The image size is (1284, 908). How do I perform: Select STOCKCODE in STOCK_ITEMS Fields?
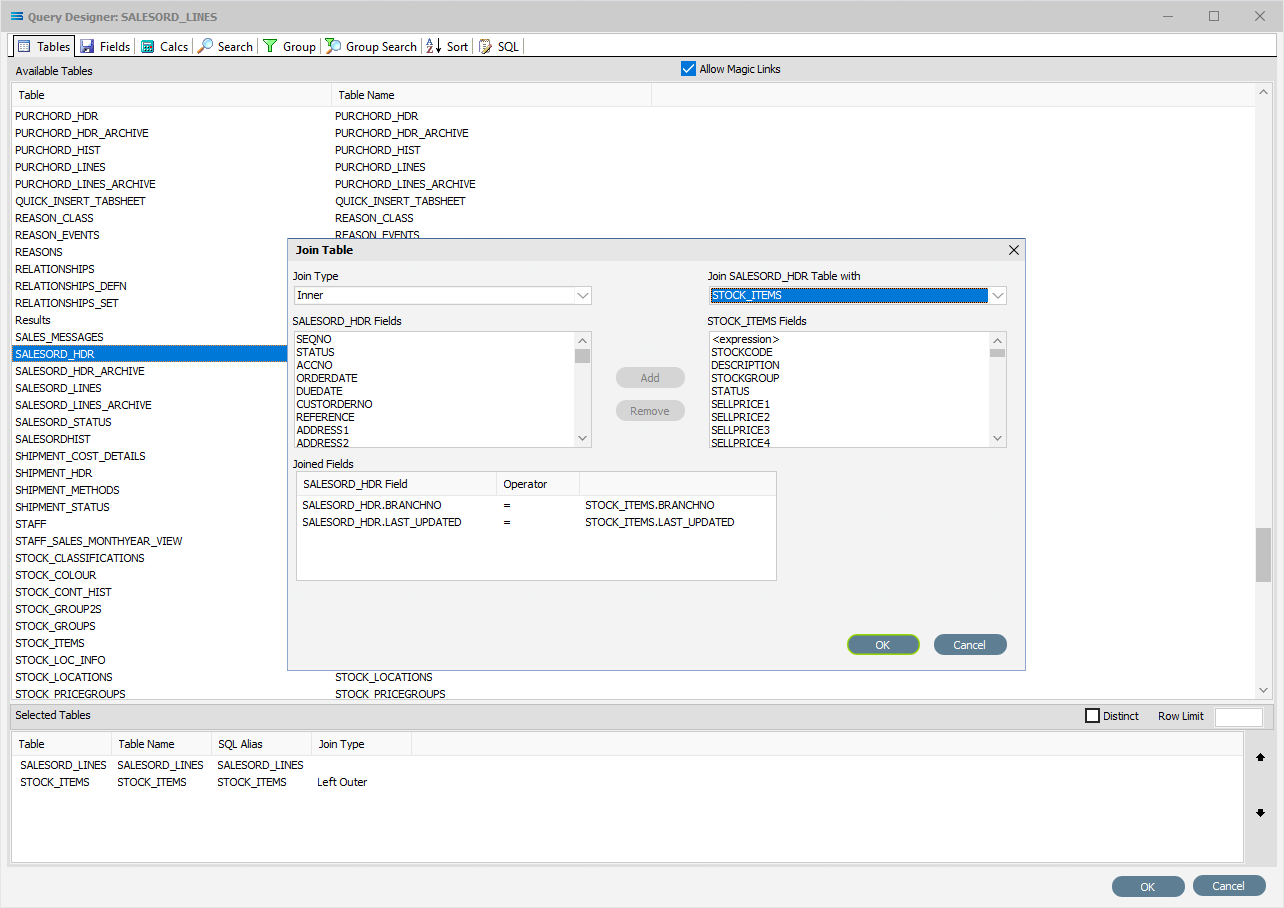[x=849, y=353]
